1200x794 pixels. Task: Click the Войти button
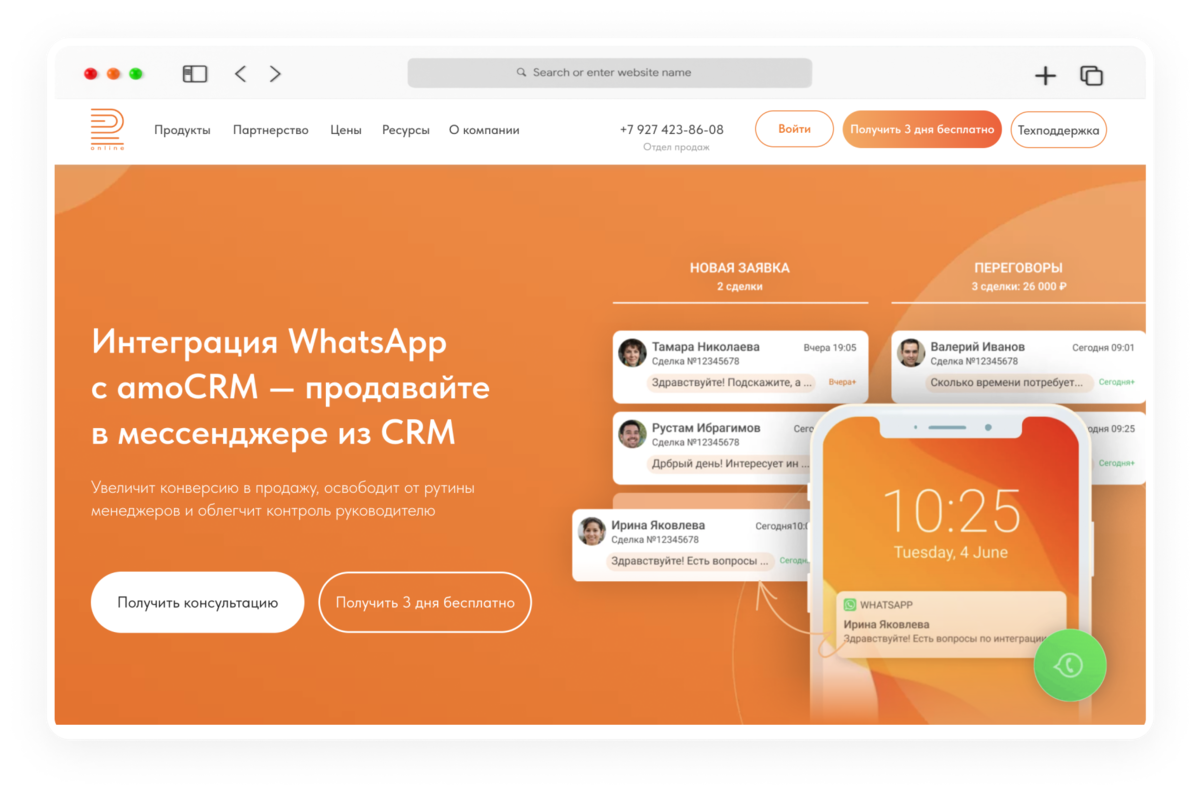[794, 129]
